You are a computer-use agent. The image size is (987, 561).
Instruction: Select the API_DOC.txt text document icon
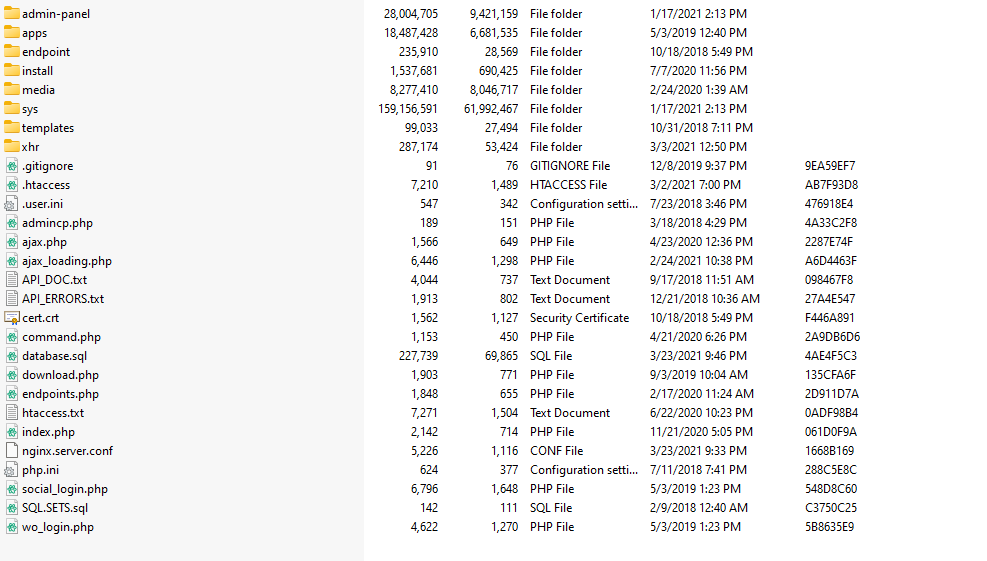tap(12, 280)
